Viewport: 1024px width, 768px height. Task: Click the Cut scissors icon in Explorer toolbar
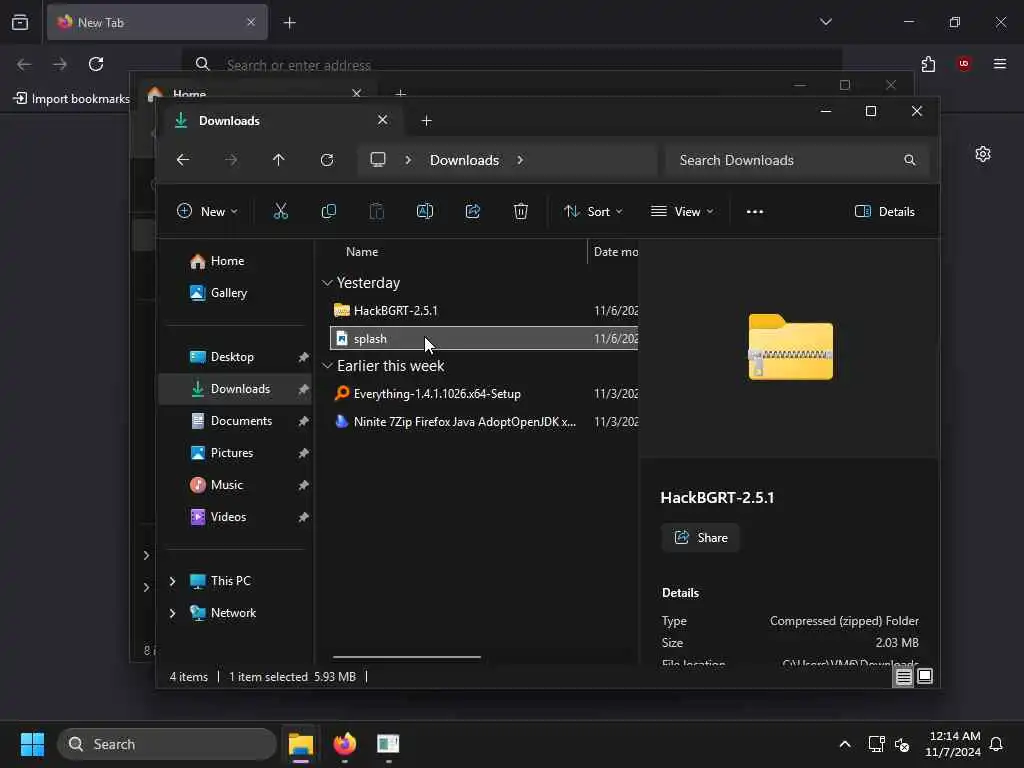coord(281,212)
